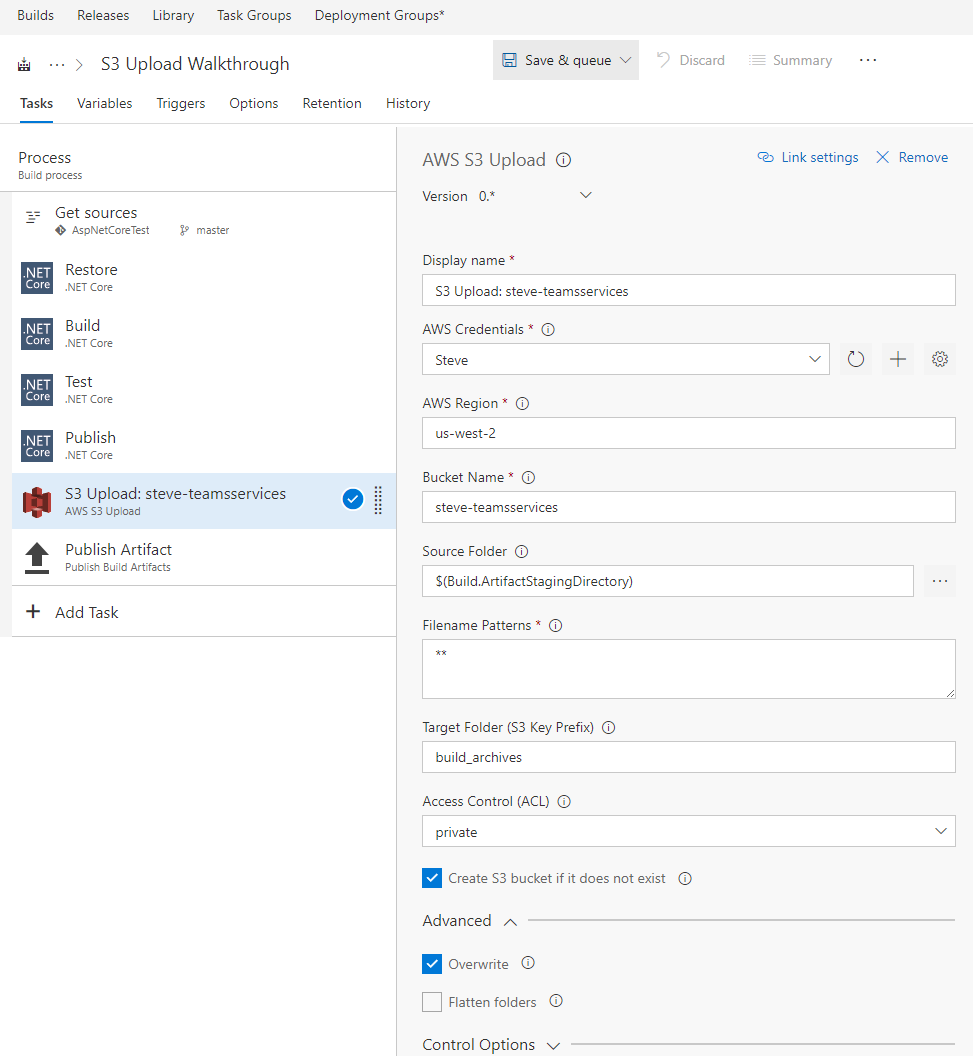973x1056 pixels.
Task: Click the info icon next to AWS Region
Action: [523, 403]
